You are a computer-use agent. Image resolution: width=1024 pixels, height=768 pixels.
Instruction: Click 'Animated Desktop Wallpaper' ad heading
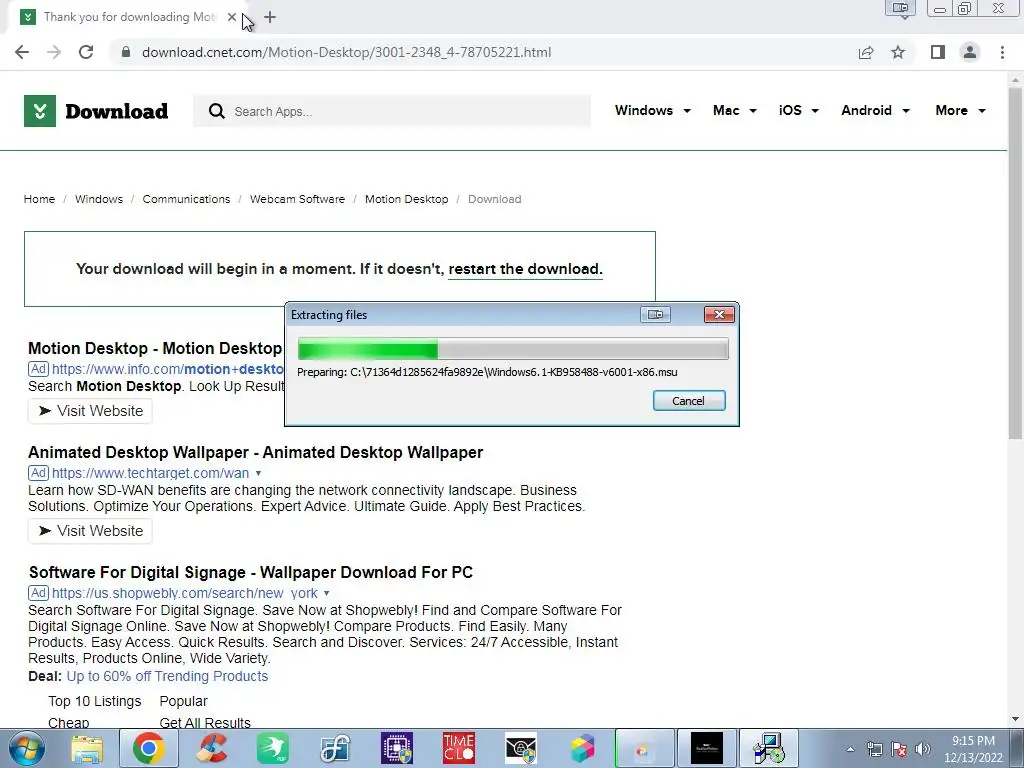pyautogui.click(x=255, y=453)
